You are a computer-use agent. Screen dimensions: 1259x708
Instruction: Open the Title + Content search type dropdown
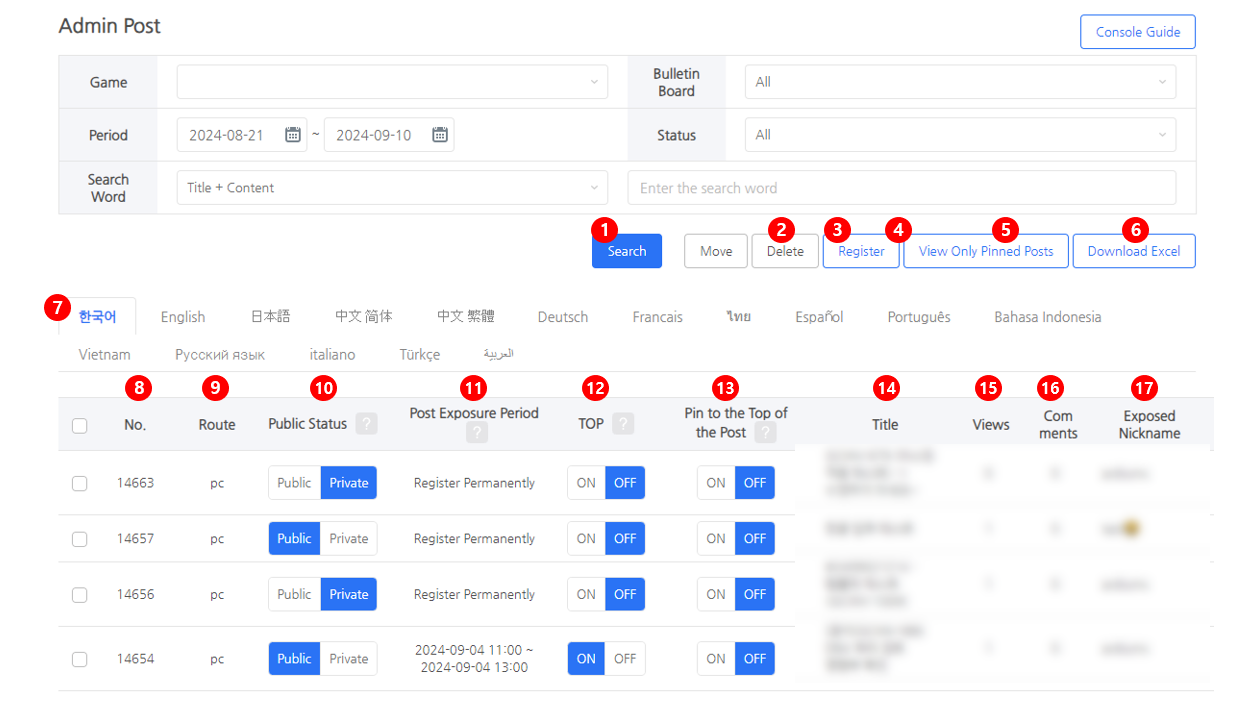click(392, 188)
